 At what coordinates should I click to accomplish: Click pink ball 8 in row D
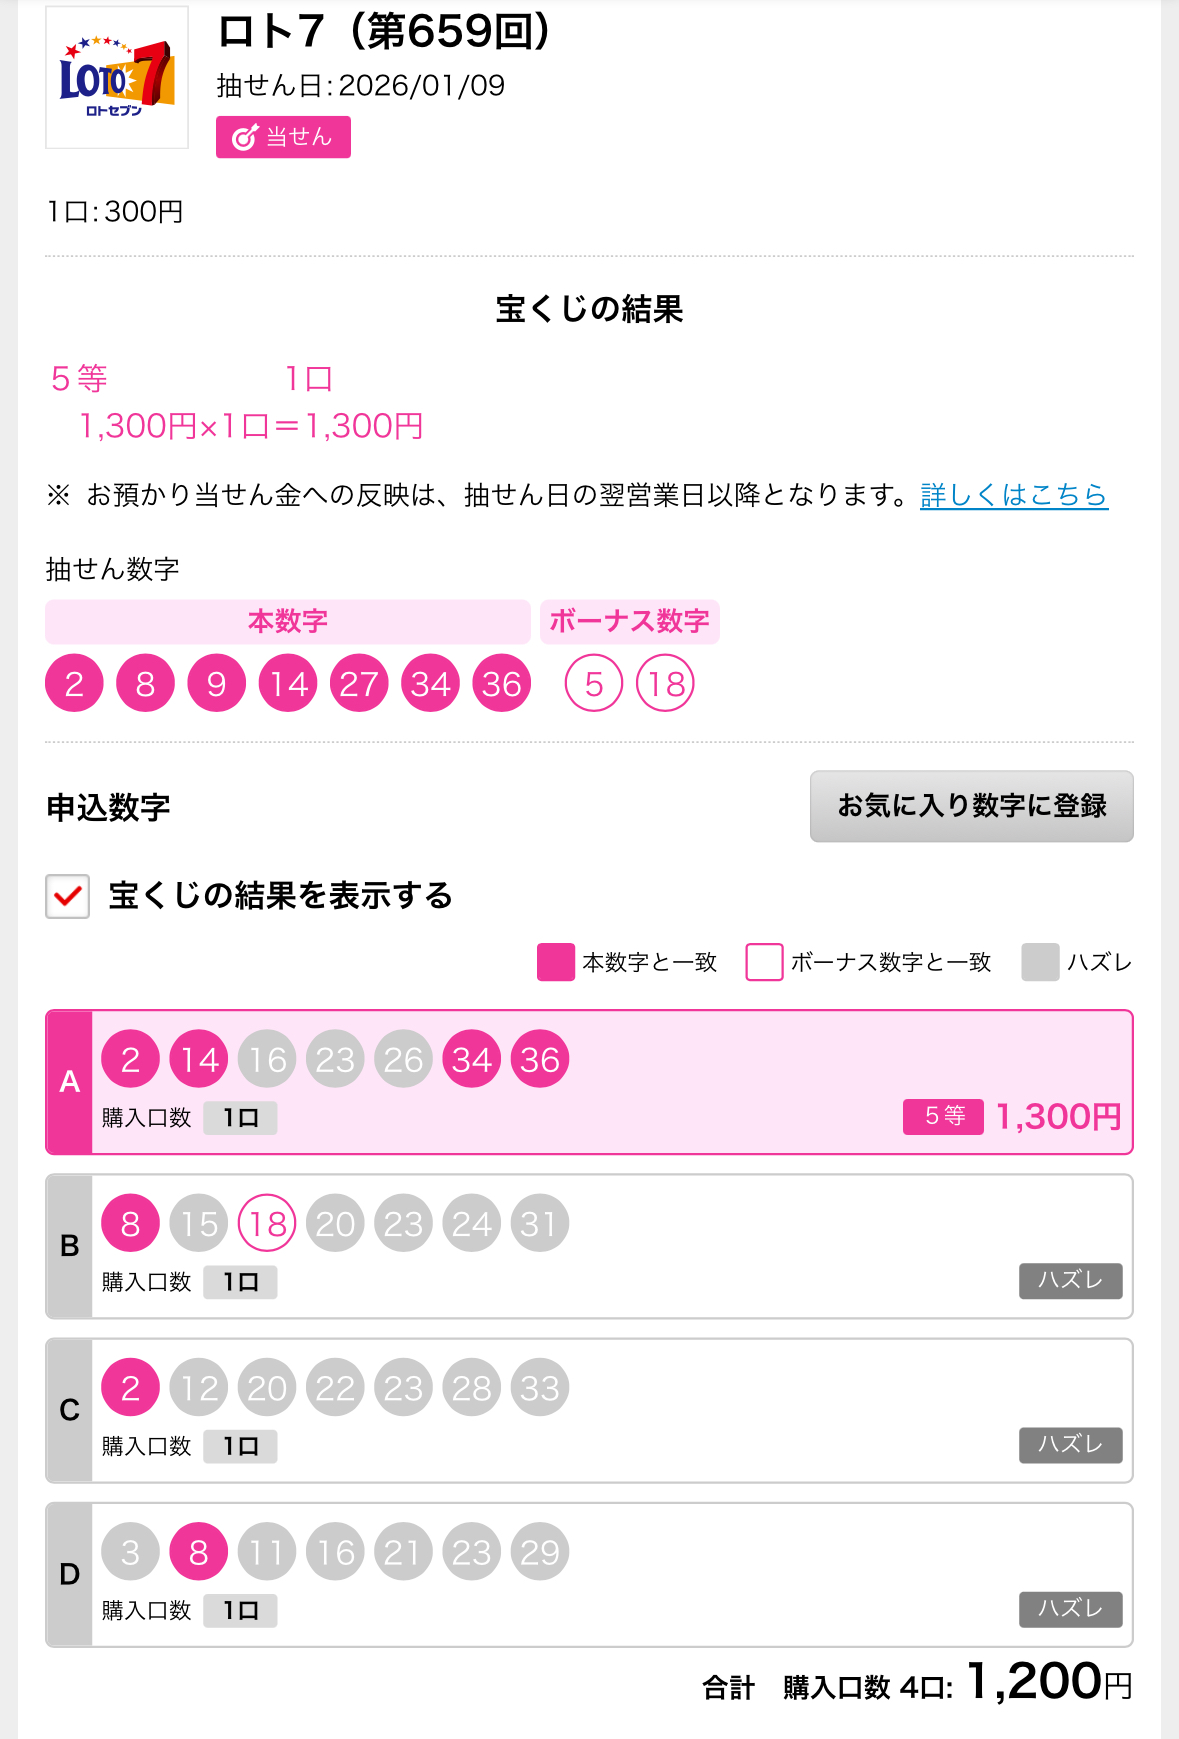click(x=199, y=1552)
